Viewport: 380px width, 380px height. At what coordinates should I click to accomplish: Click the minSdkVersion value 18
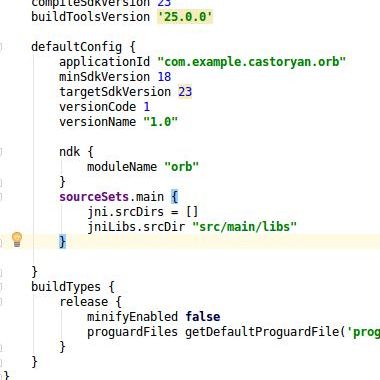(164, 77)
